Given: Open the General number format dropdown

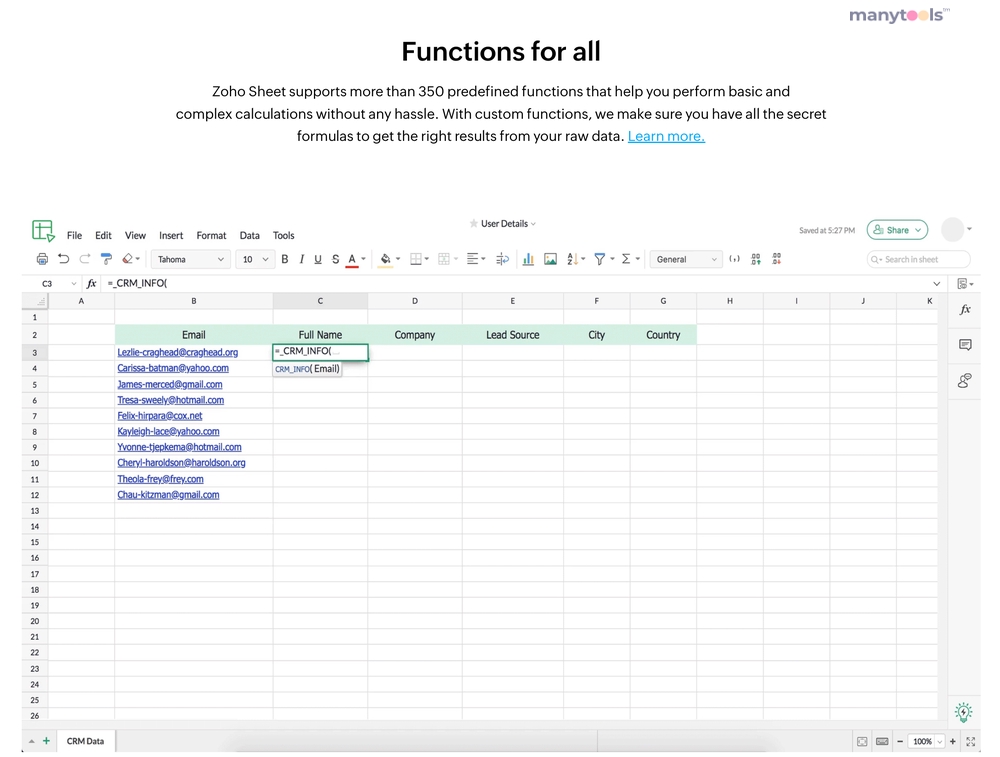Looking at the screenshot, I should (686, 260).
